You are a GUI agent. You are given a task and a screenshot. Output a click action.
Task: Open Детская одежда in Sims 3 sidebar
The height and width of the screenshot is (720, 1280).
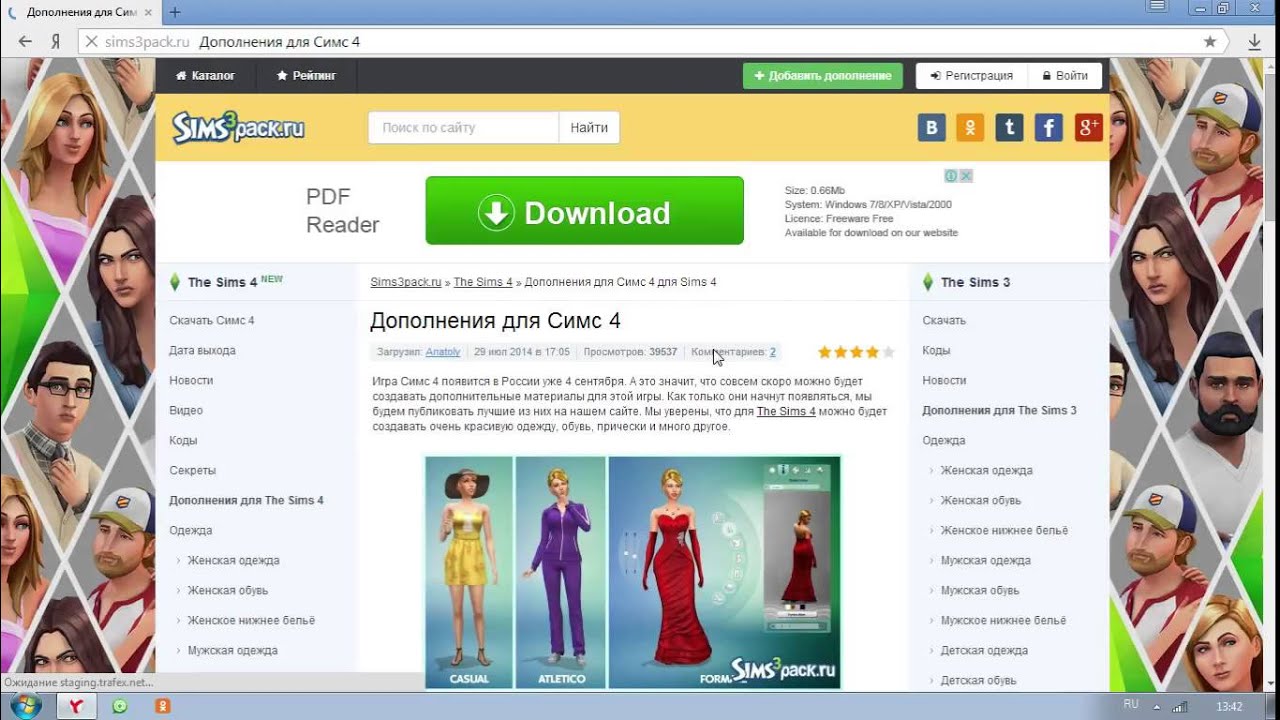pyautogui.click(x=984, y=650)
